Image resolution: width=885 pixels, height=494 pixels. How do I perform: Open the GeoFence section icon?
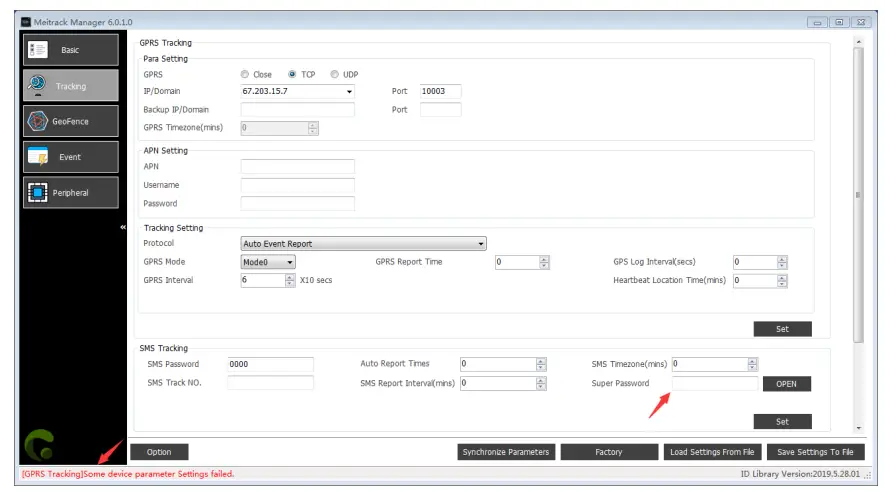[37, 121]
